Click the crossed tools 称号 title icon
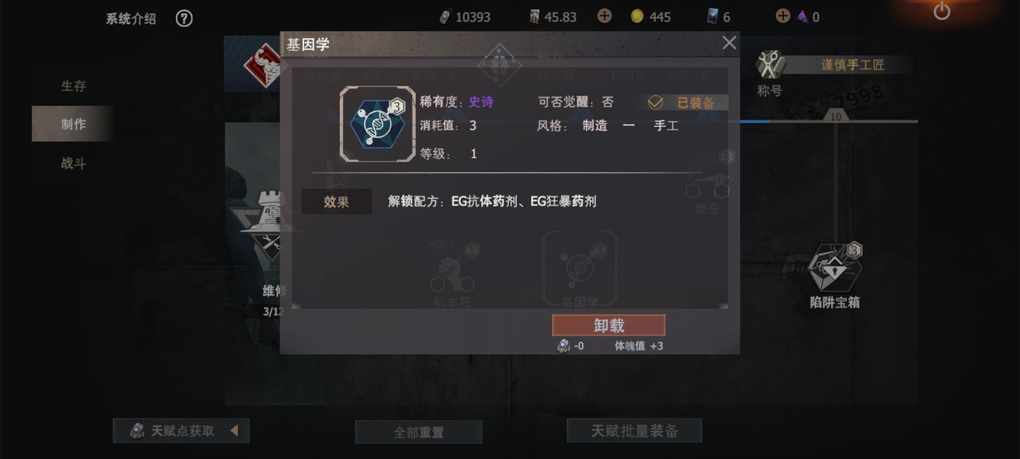Viewport: 1020px width, 459px height. [770, 65]
